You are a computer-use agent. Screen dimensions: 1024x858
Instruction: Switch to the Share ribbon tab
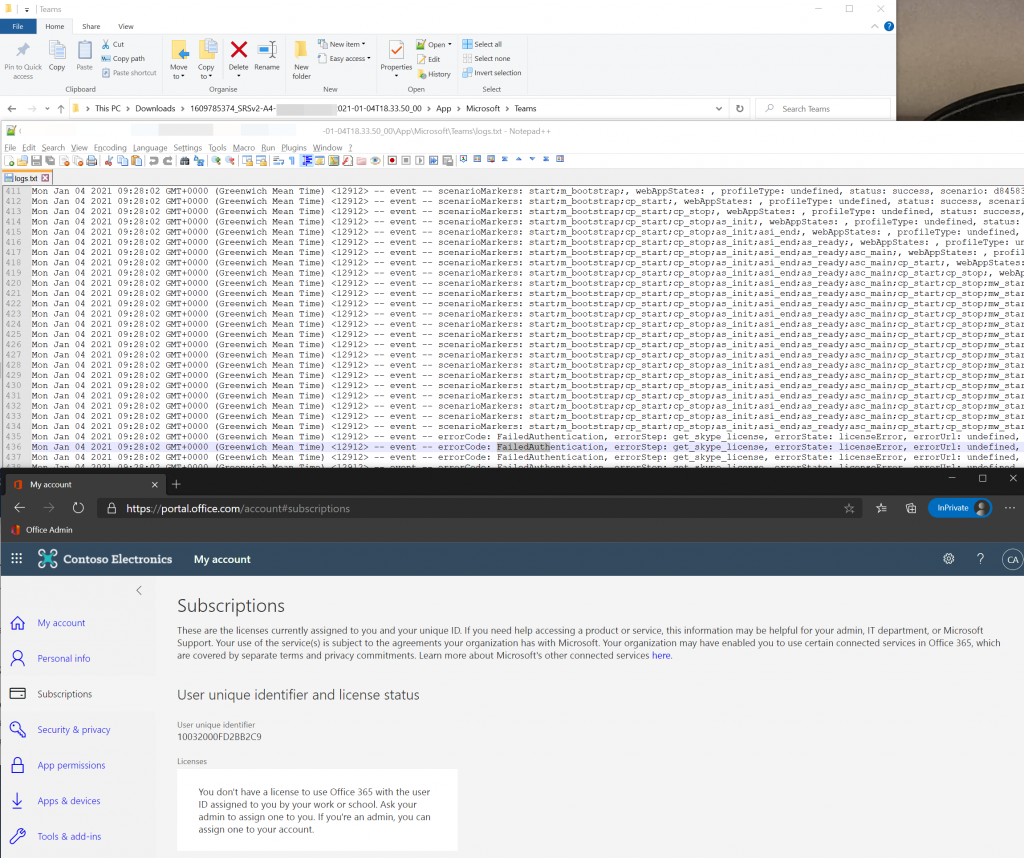pyautogui.click(x=91, y=27)
